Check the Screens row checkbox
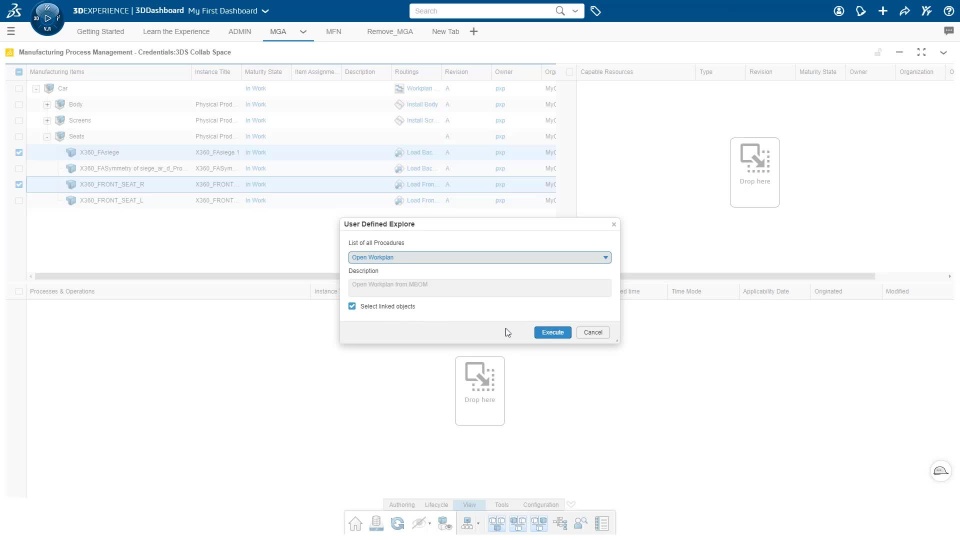 click(x=19, y=121)
